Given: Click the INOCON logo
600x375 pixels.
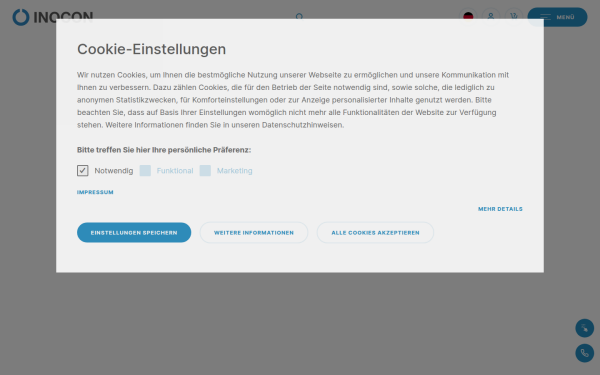Looking at the screenshot, I should pos(53,17).
